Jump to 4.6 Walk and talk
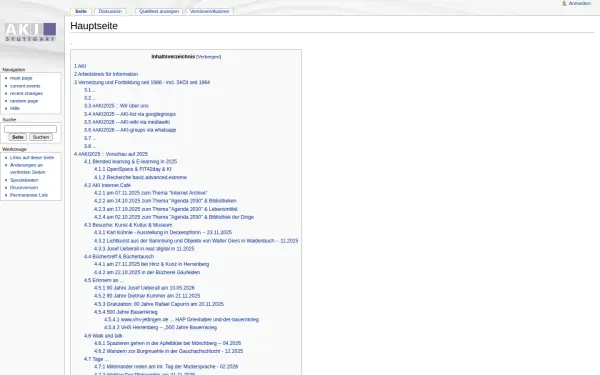The height and width of the screenshot is (375, 600). (x=103, y=336)
